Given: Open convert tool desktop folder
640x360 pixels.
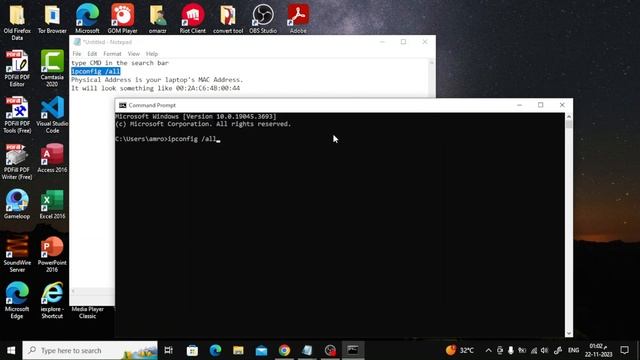Looking at the screenshot, I should [x=228, y=19].
